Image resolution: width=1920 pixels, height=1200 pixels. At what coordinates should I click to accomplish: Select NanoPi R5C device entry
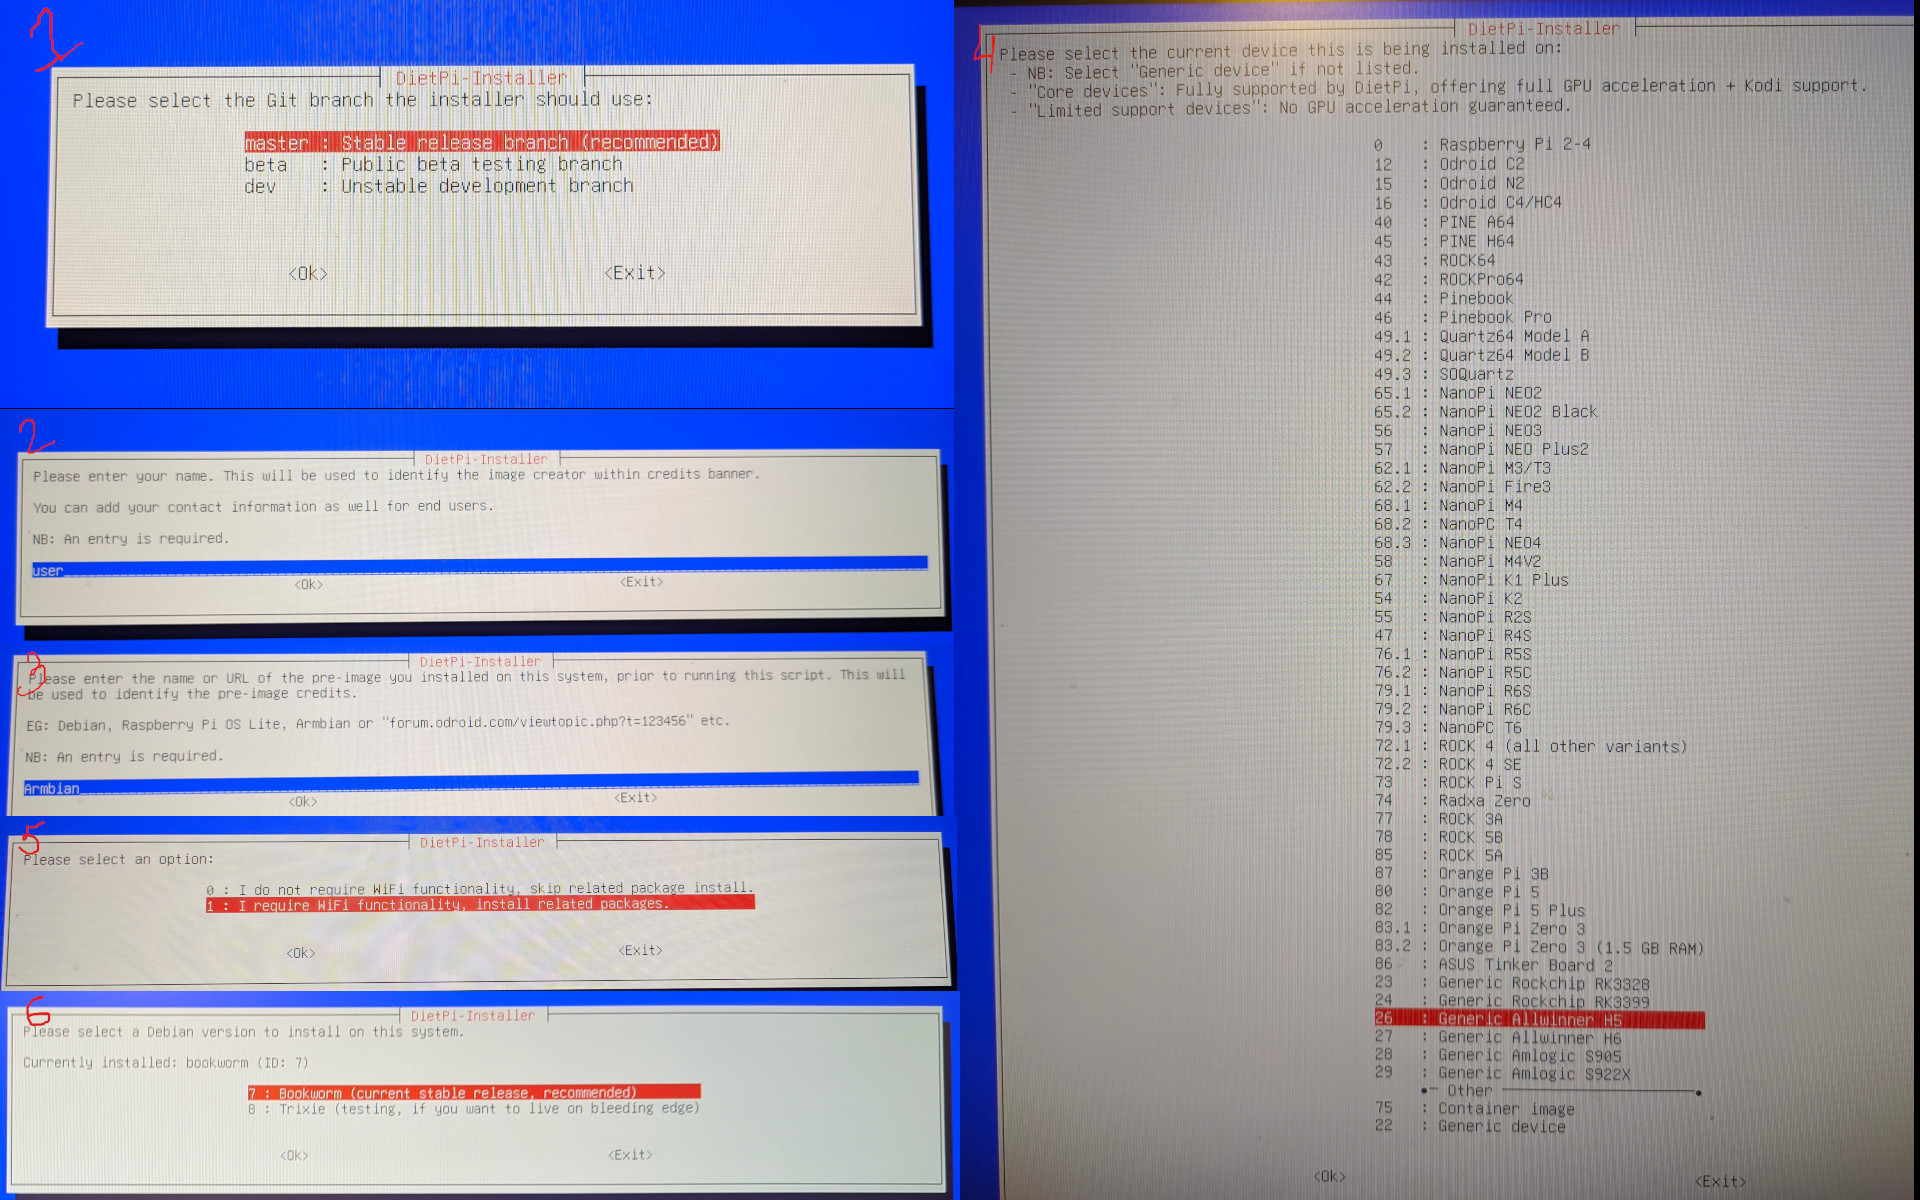(1453, 672)
